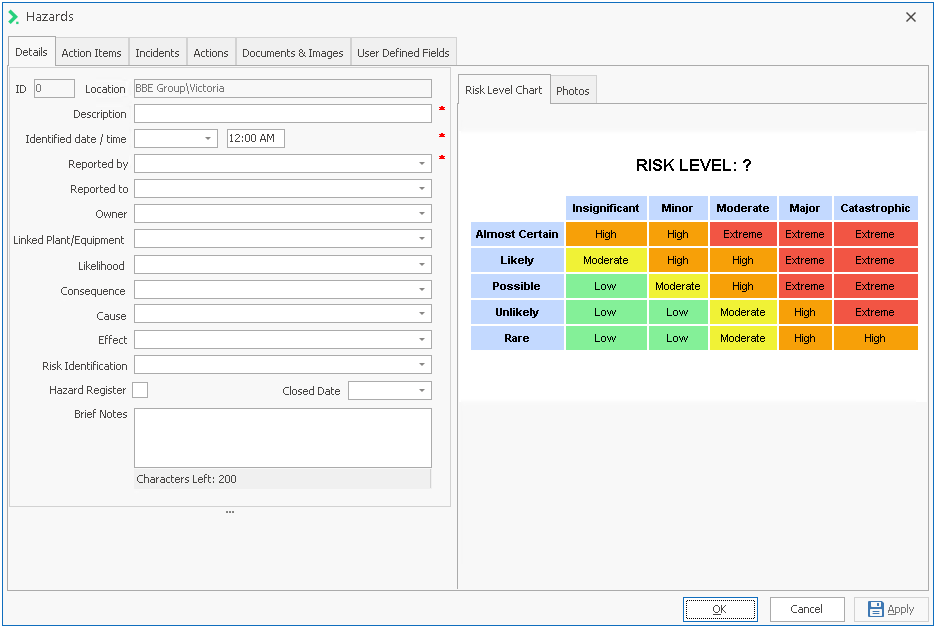Click the ID field

54,88
